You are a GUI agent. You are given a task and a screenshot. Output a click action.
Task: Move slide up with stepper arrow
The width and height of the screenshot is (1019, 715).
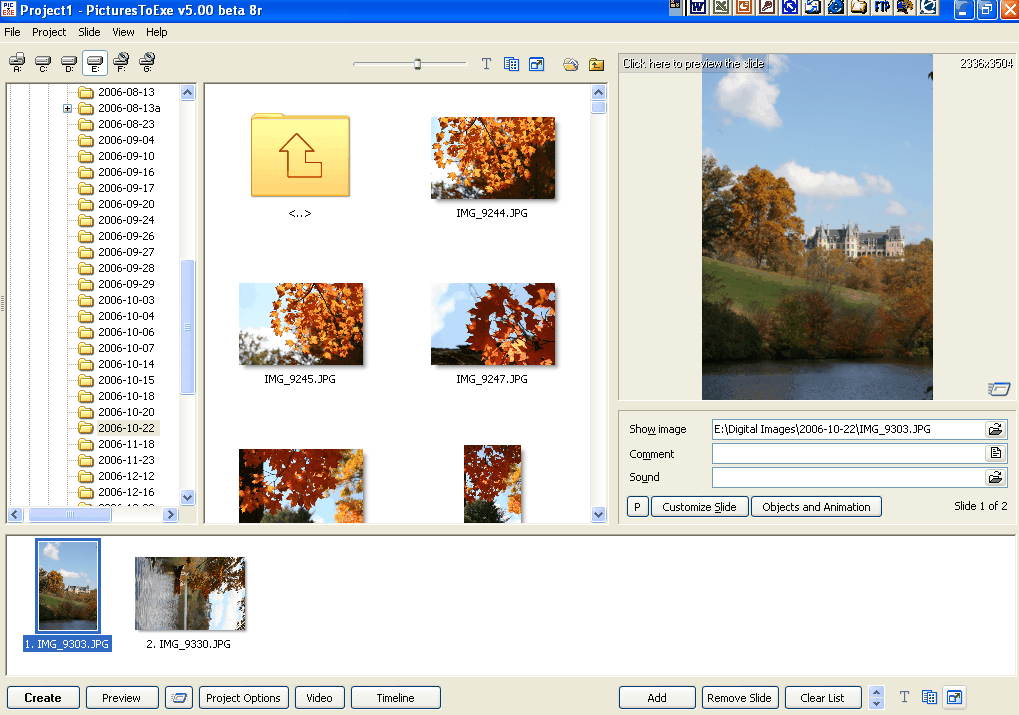click(x=876, y=693)
